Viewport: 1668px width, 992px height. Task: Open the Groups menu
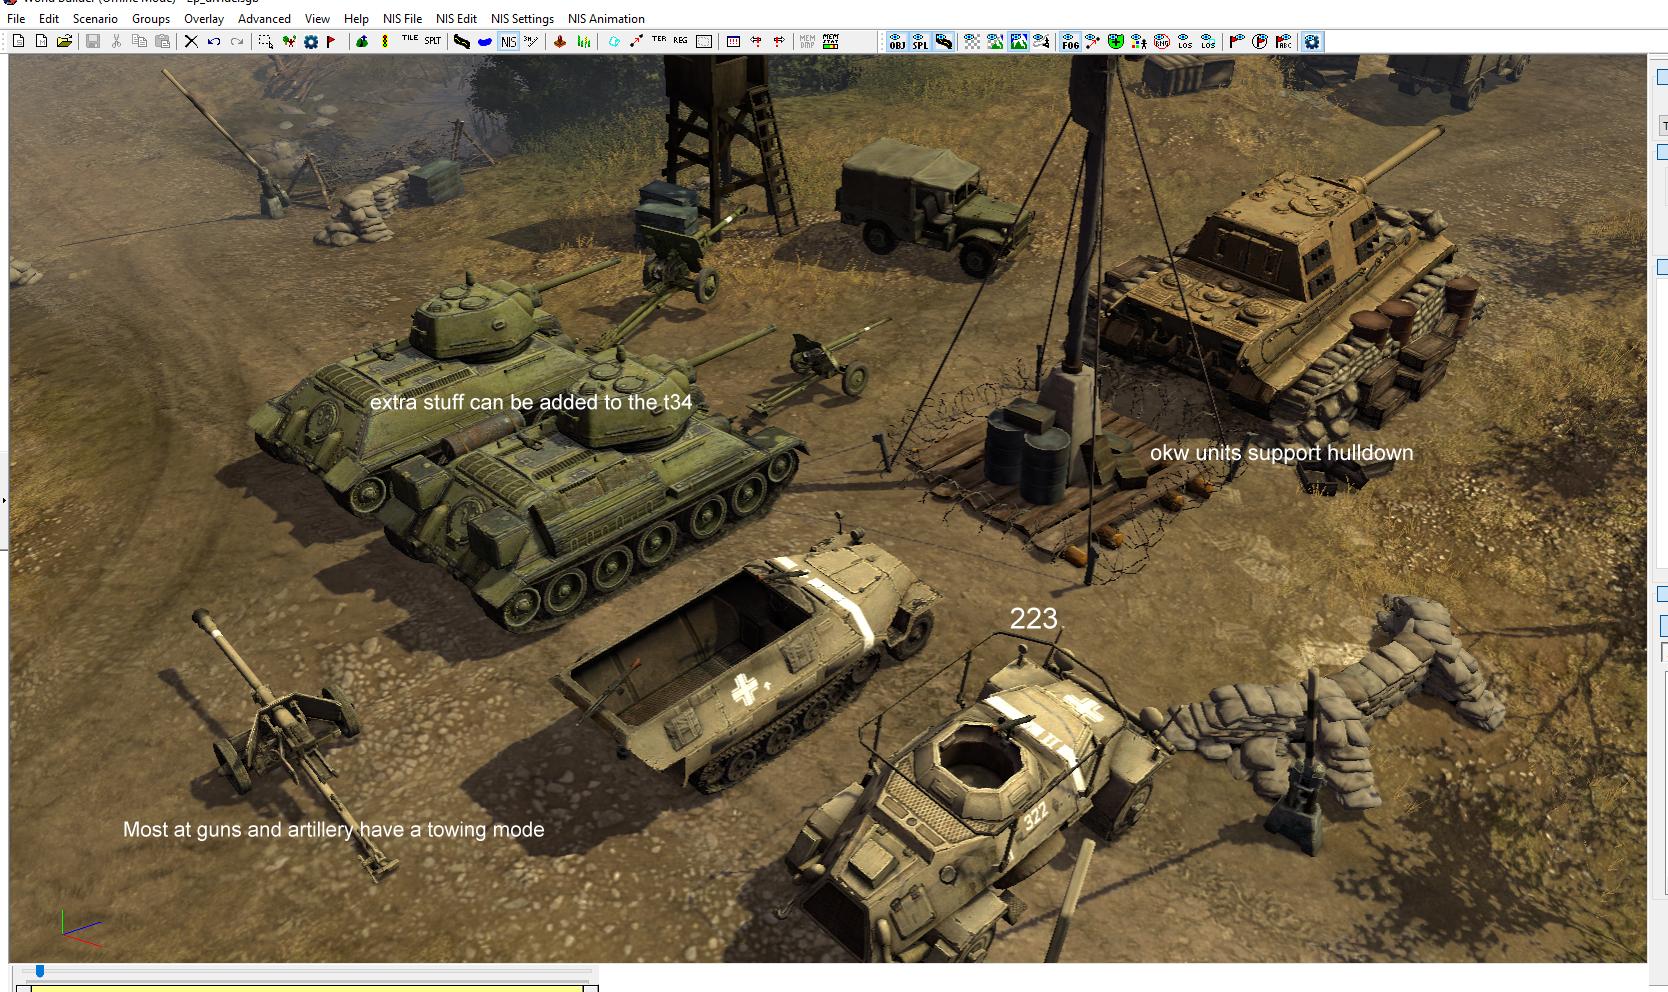point(151,18)
